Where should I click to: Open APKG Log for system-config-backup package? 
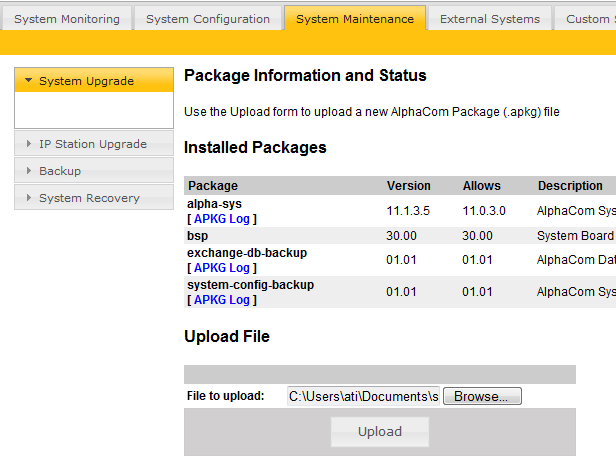pyautogui.click(x=222, y=300)
